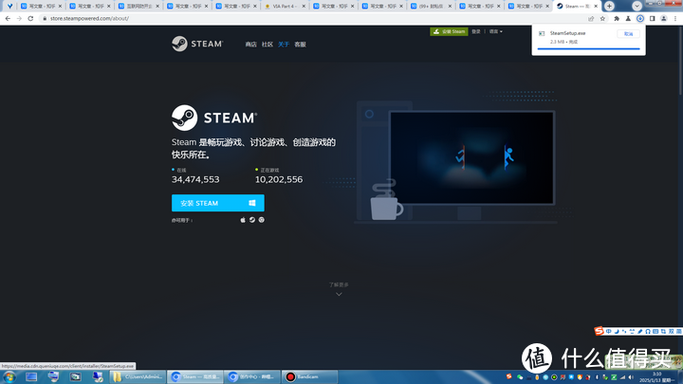Viewport: 683px width, 384px height.
Task: Click the downloads icon in Chrome toolbar
Action: coord(640,19)
